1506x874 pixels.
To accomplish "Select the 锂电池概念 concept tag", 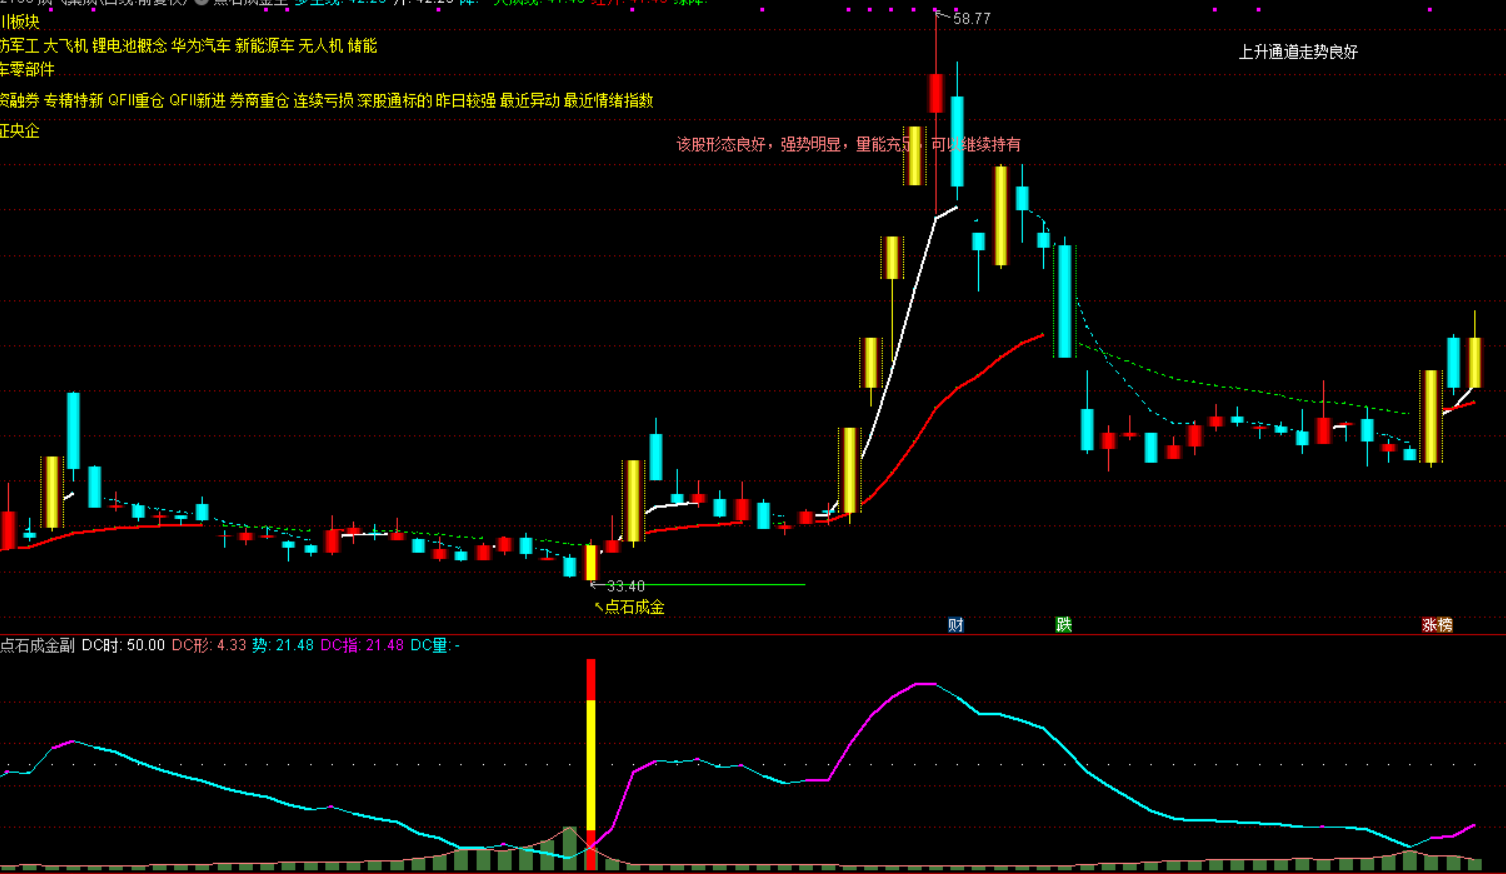I will [x=129, y=46].
